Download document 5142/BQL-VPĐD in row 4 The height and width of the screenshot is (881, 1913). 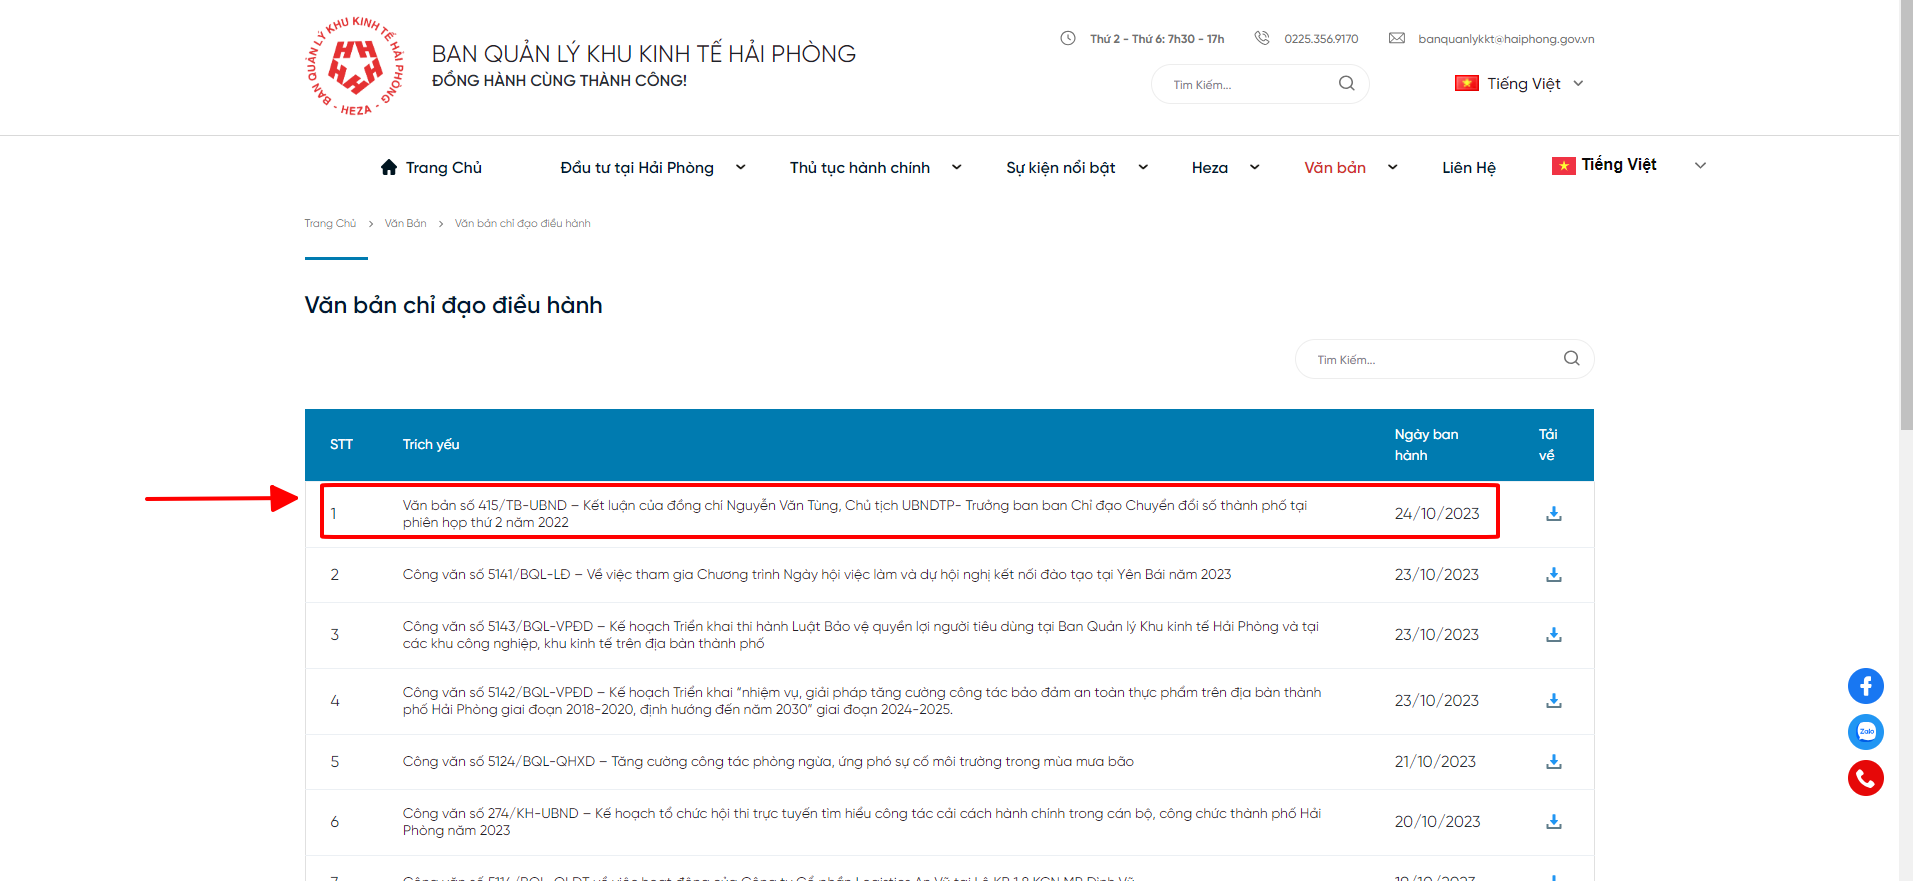tap(1553, 701)
